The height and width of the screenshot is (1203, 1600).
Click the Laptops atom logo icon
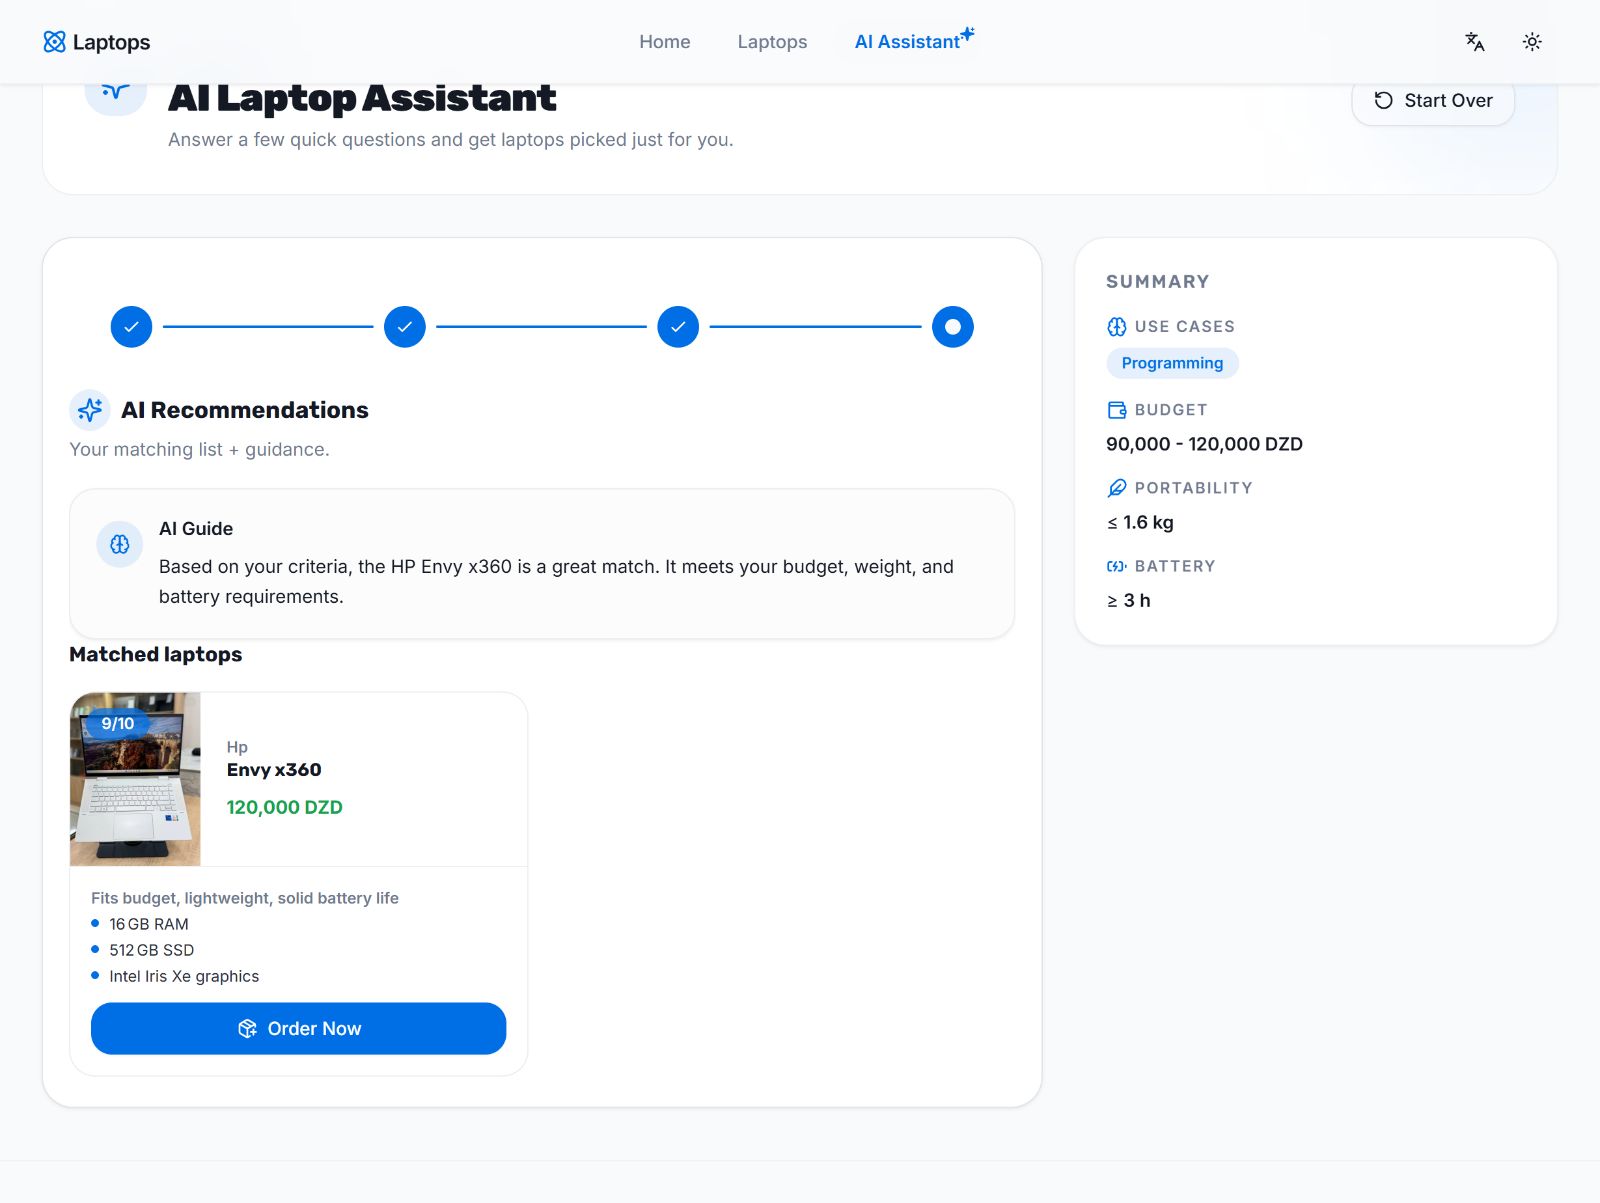tap(54, 42)
